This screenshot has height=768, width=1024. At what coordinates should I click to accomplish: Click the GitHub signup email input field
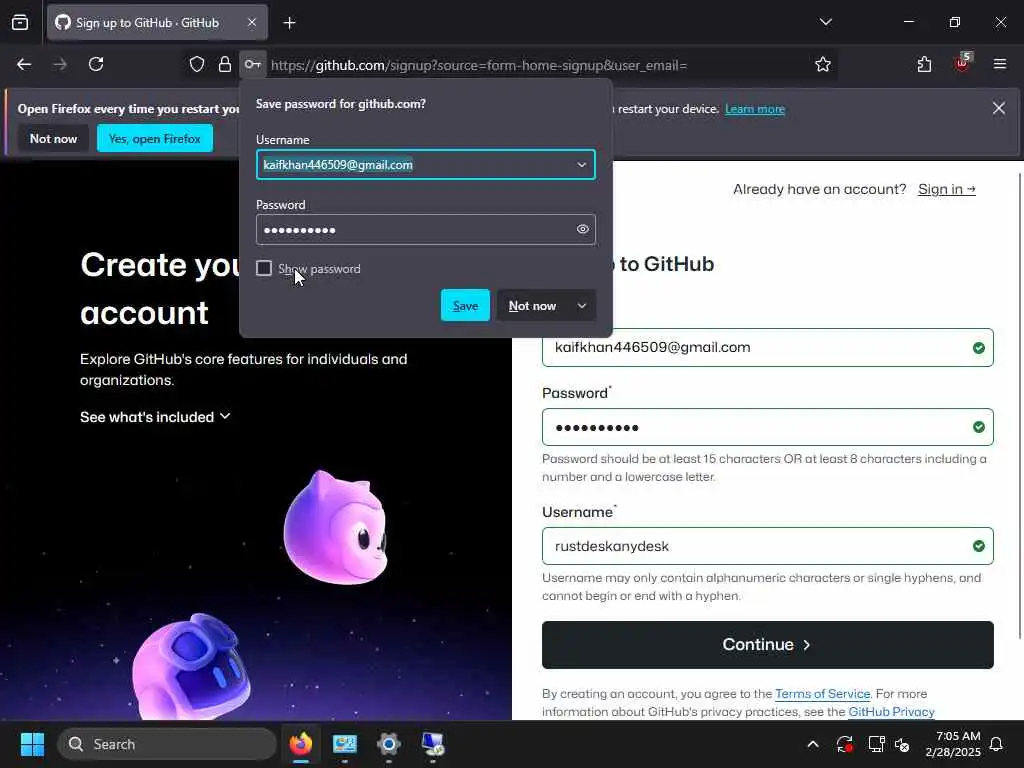click(x=767, y=347)
